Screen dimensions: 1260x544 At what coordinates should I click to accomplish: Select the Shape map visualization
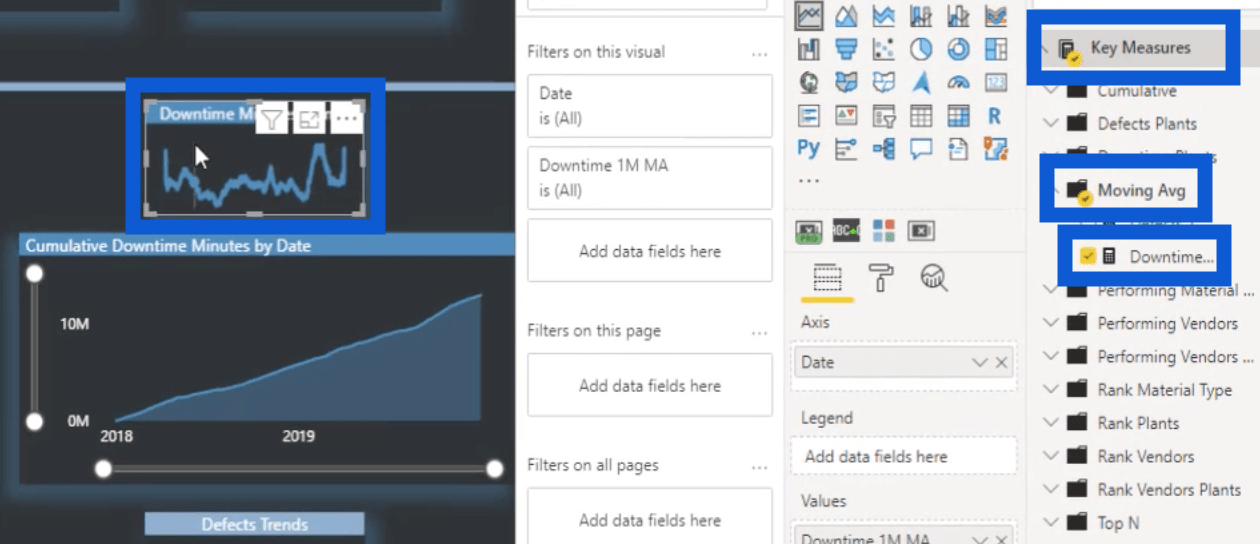(x=883, y=82)
